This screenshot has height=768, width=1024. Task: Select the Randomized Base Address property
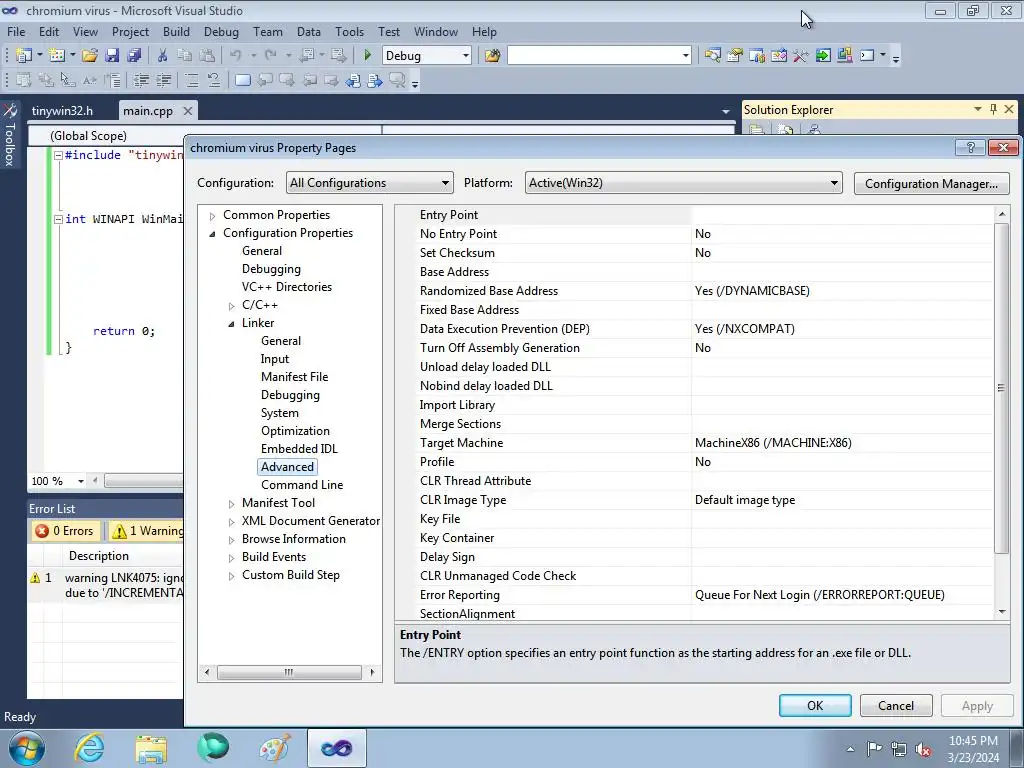[x=694, y=291]
